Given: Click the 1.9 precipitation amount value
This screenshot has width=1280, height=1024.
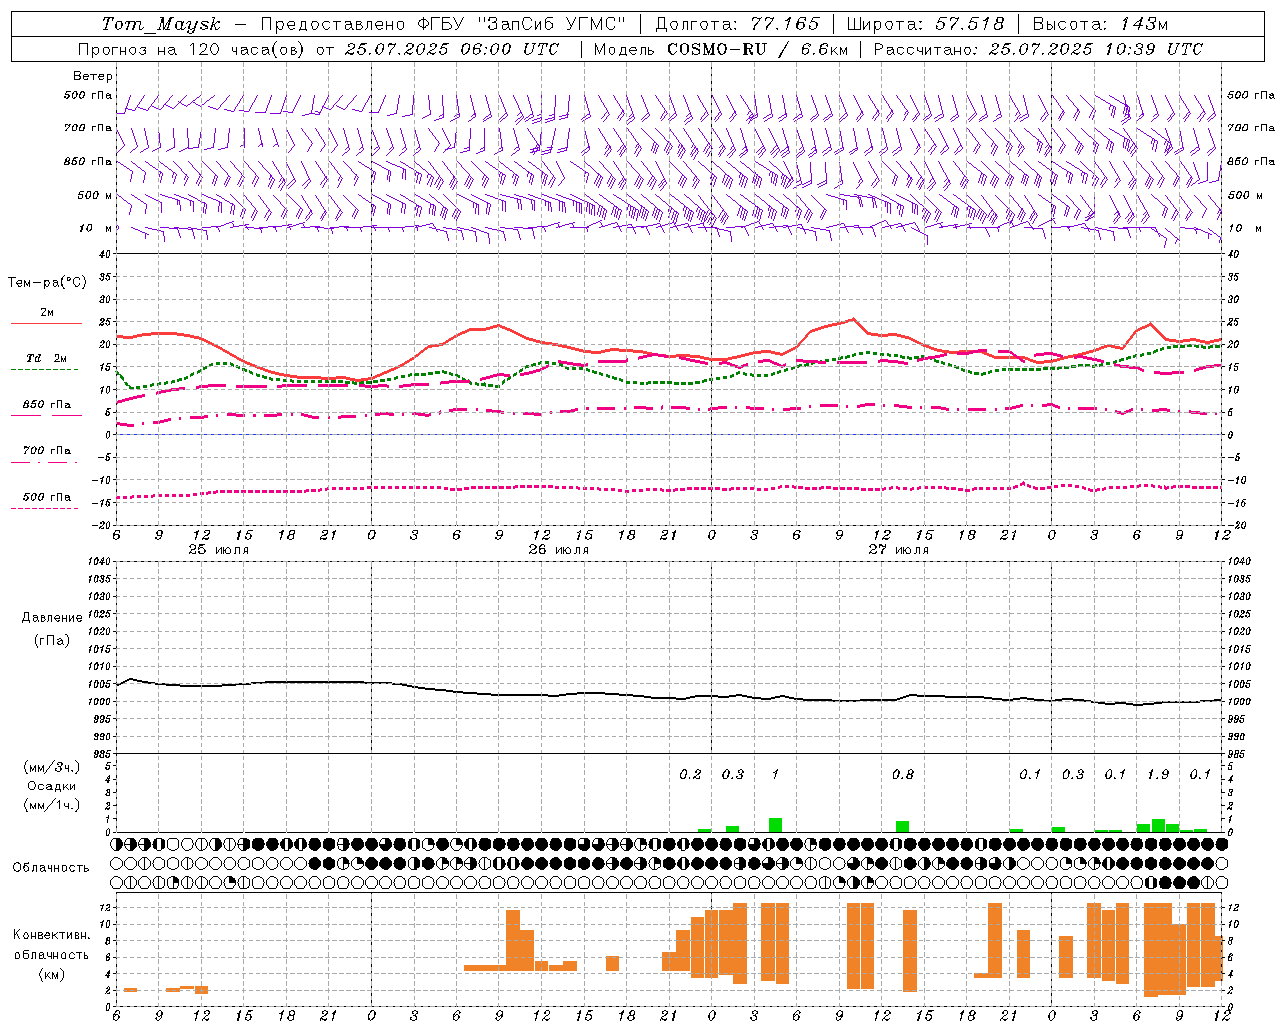Looking at the screenshot, I should (1158, 774).
